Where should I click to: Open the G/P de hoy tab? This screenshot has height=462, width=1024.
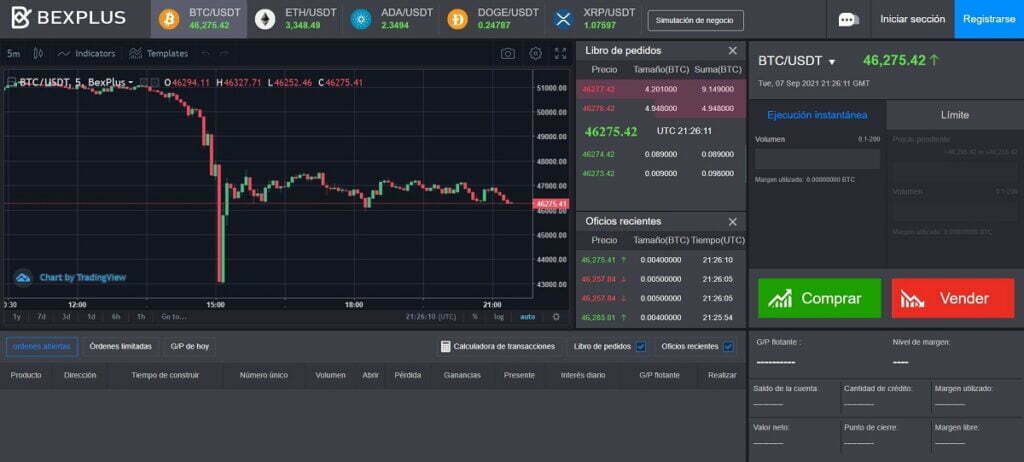click(x=189, y=346)
